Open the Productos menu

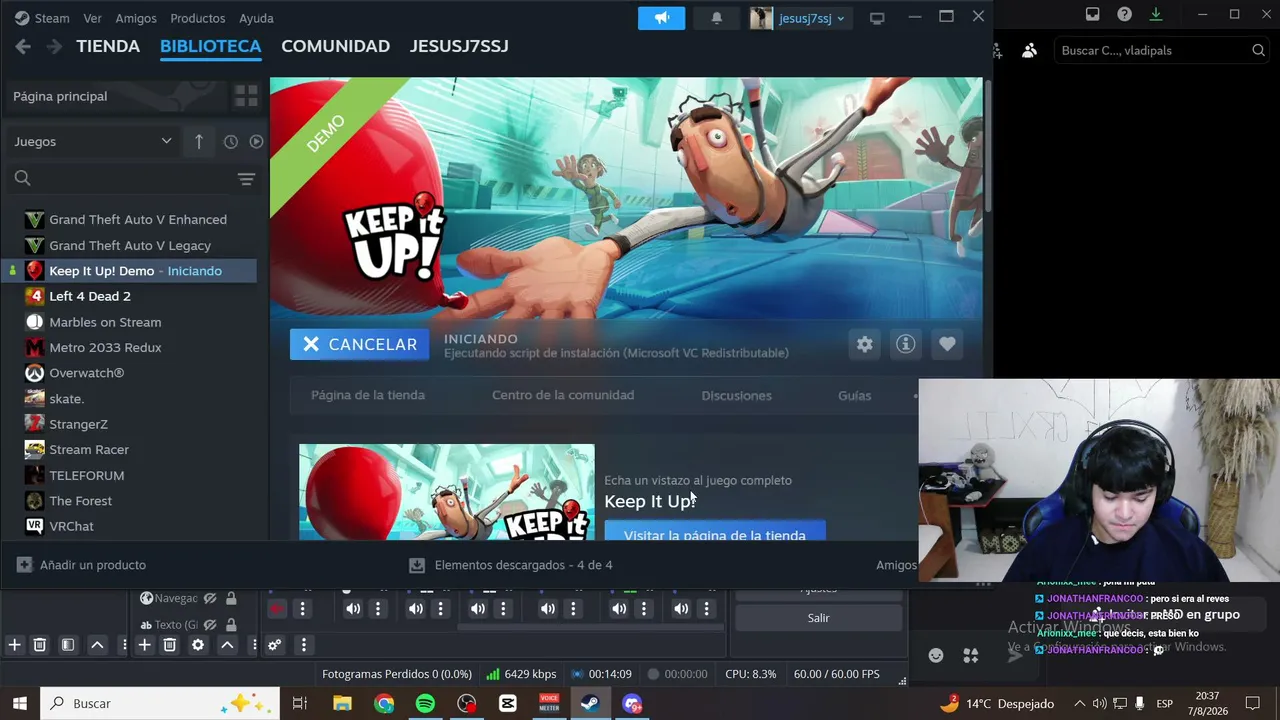[197, 18]
